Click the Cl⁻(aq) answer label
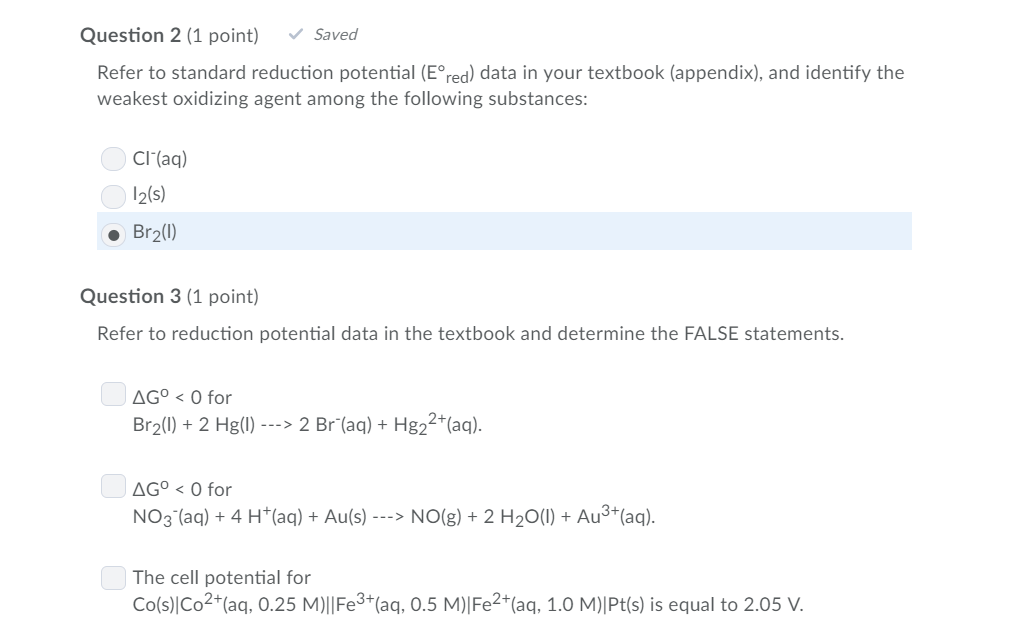Screen dimensions: 1021x630 coord(160,158)
